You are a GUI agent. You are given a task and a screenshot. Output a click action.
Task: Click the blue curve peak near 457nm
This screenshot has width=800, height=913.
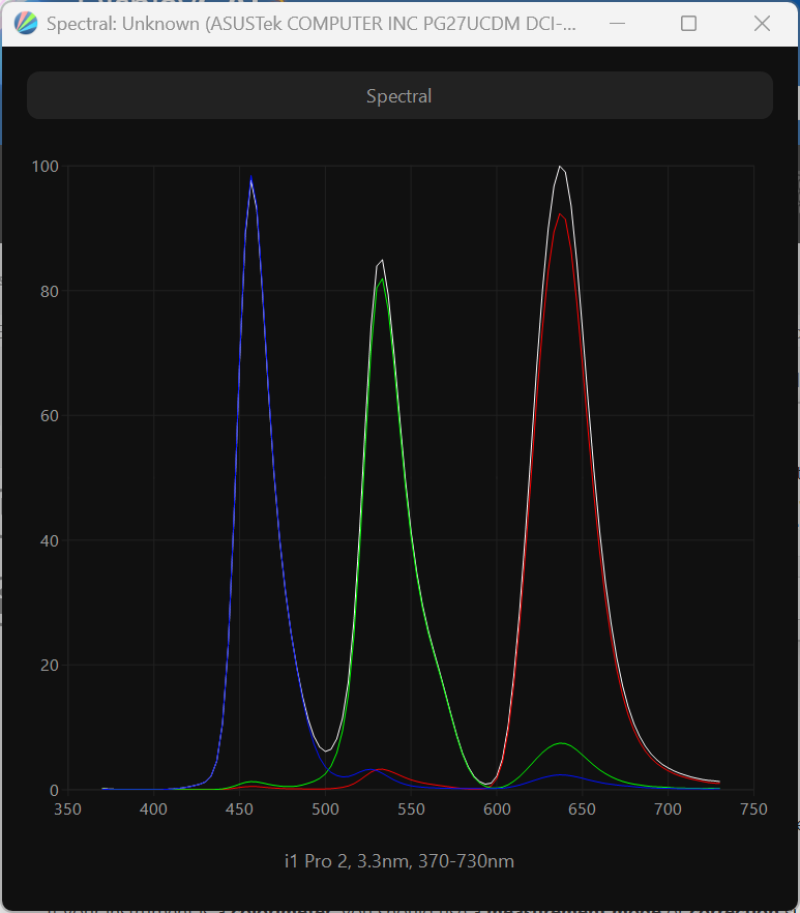tap(251, 177)
